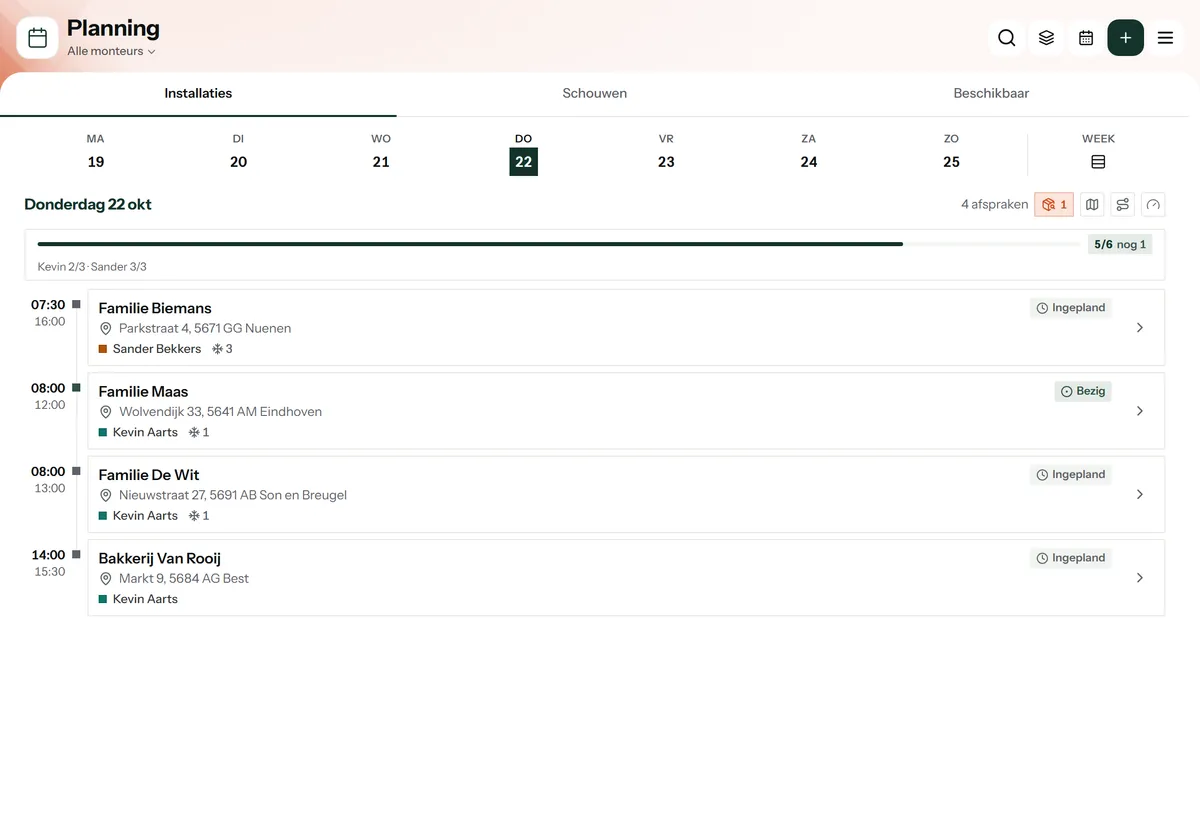Switch to the Installaties tab
The height and width of the screenshot is (834, 1200).
(x=198, y=94)
